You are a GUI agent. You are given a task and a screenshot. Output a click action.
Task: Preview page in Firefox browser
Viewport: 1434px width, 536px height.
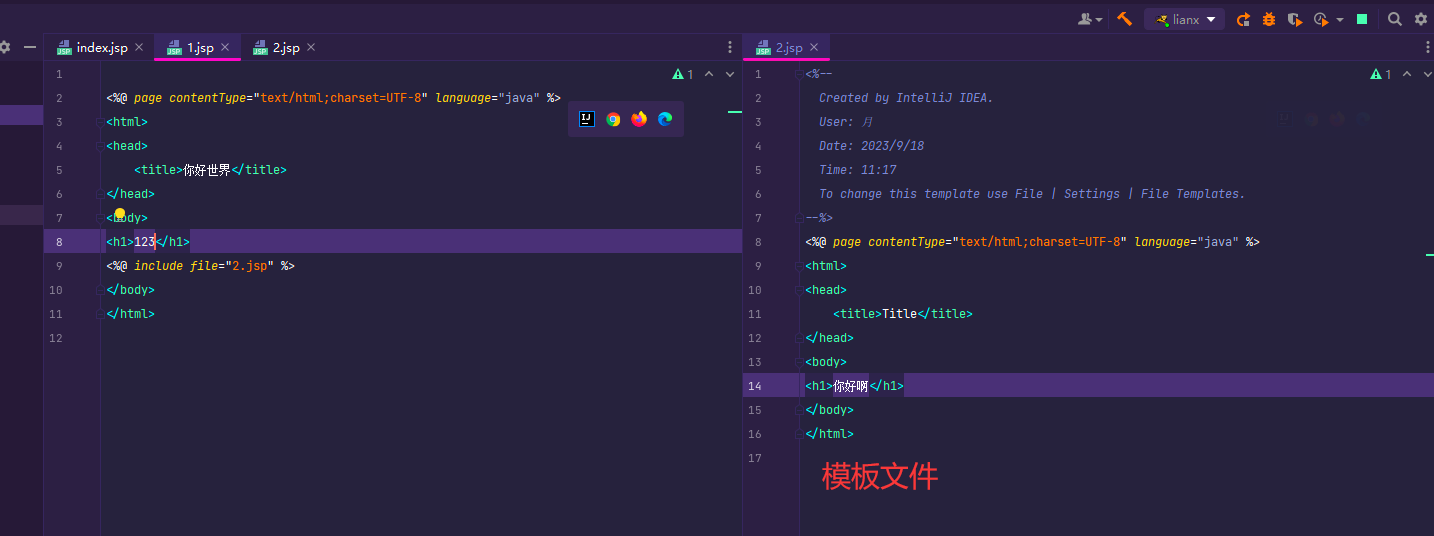tap(639, 119)
